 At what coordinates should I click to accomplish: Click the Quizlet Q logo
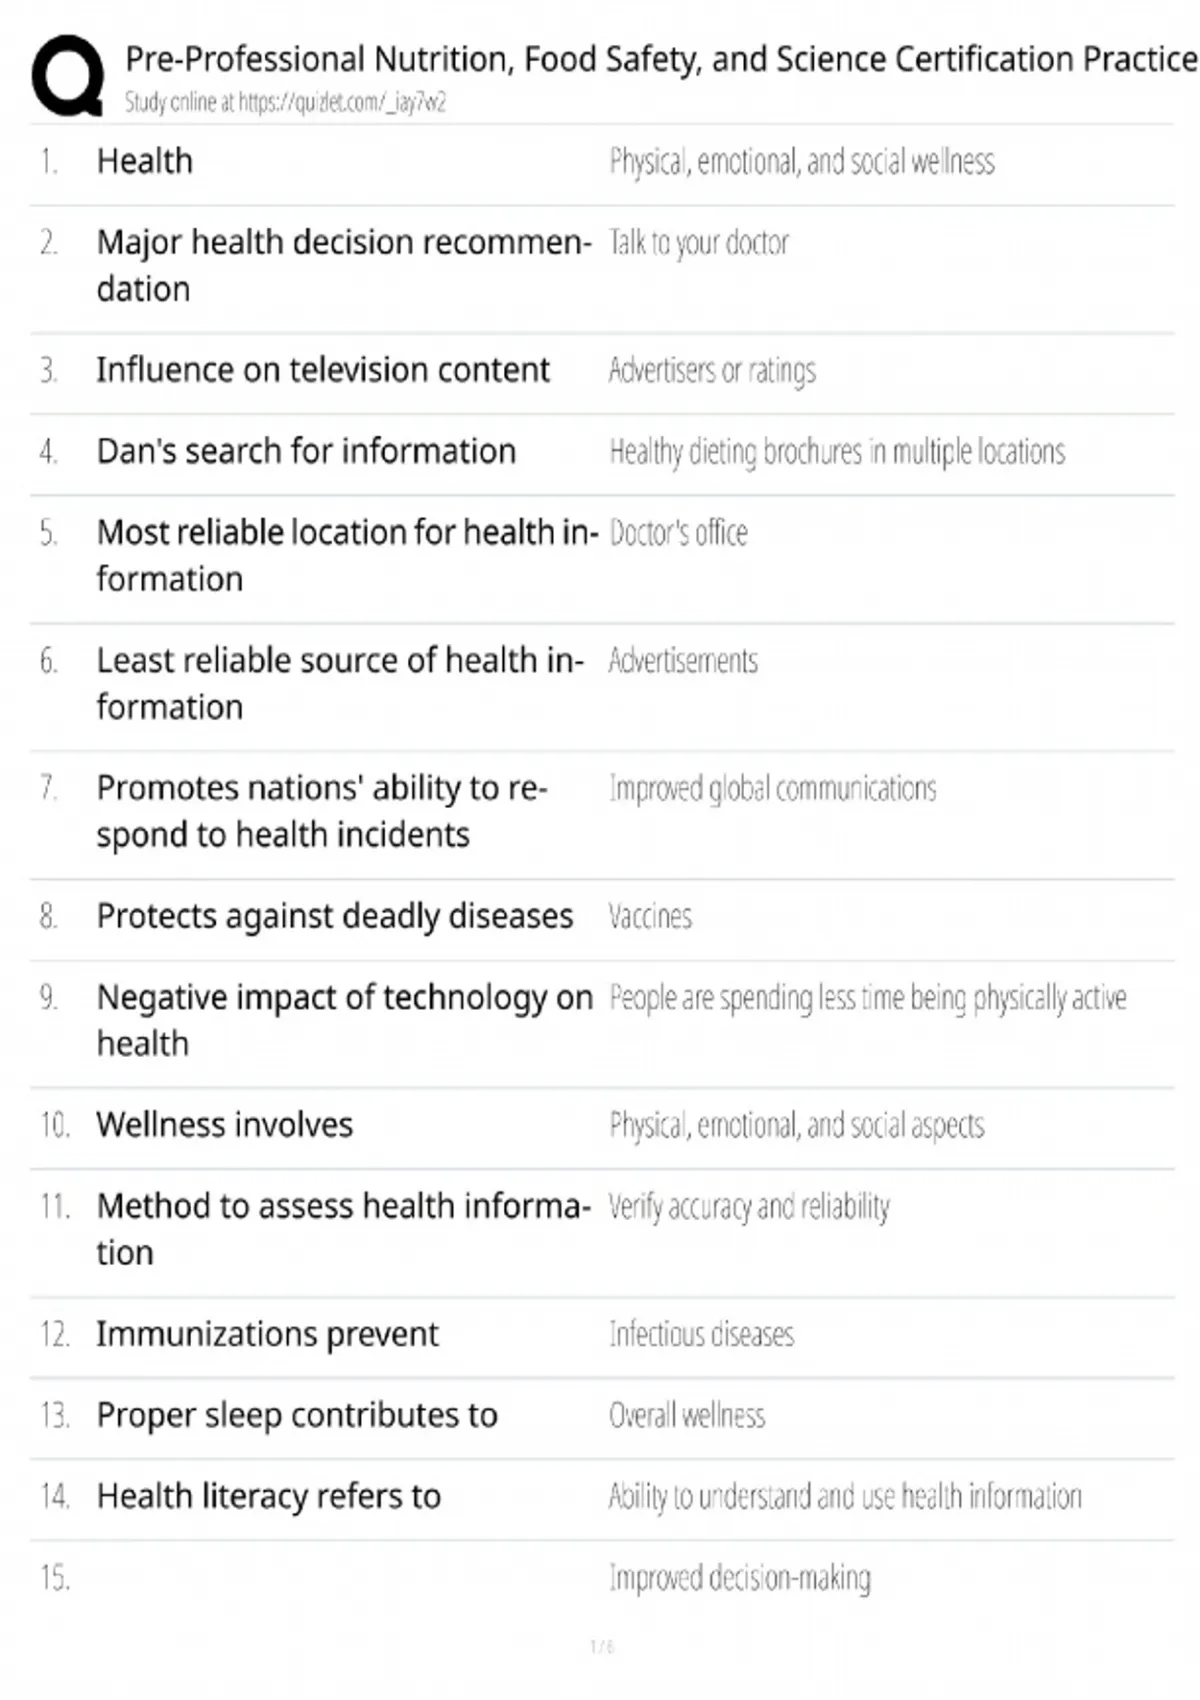[x=67, y=77]
